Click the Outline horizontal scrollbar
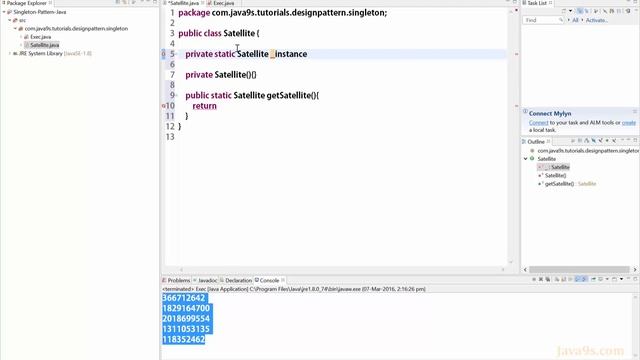The width and height of the screenshot is (640, 360). (x=579, y=269)
